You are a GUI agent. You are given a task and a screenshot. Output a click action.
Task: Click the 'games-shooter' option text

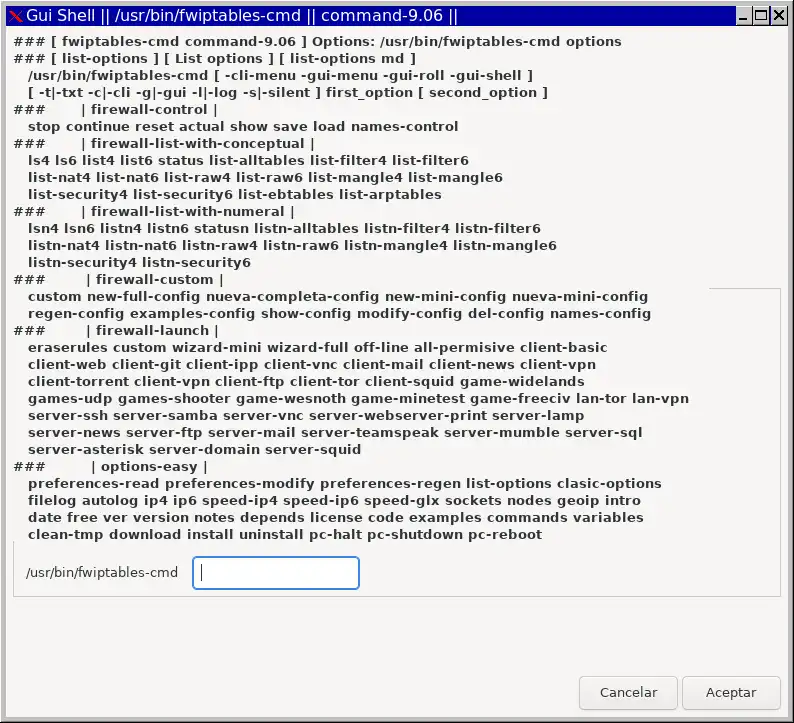click(x=174, y=399)
